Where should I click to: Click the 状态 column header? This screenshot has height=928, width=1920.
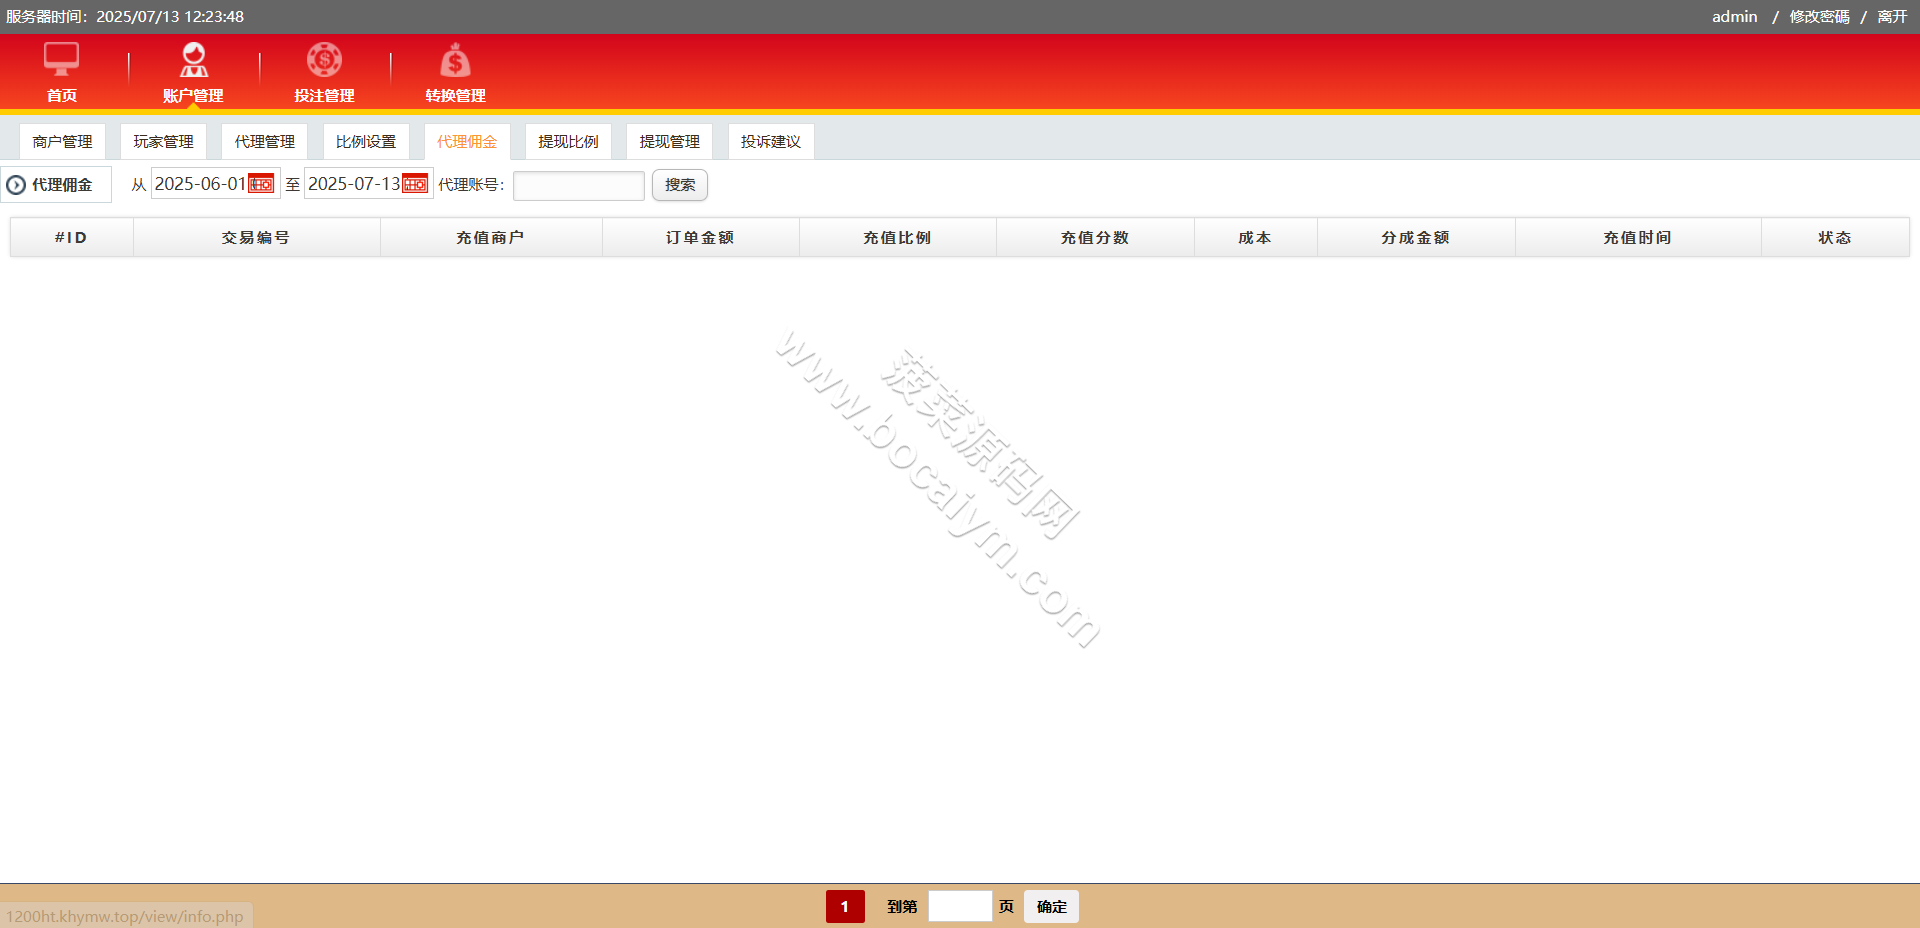click(x=1834, y=238)
